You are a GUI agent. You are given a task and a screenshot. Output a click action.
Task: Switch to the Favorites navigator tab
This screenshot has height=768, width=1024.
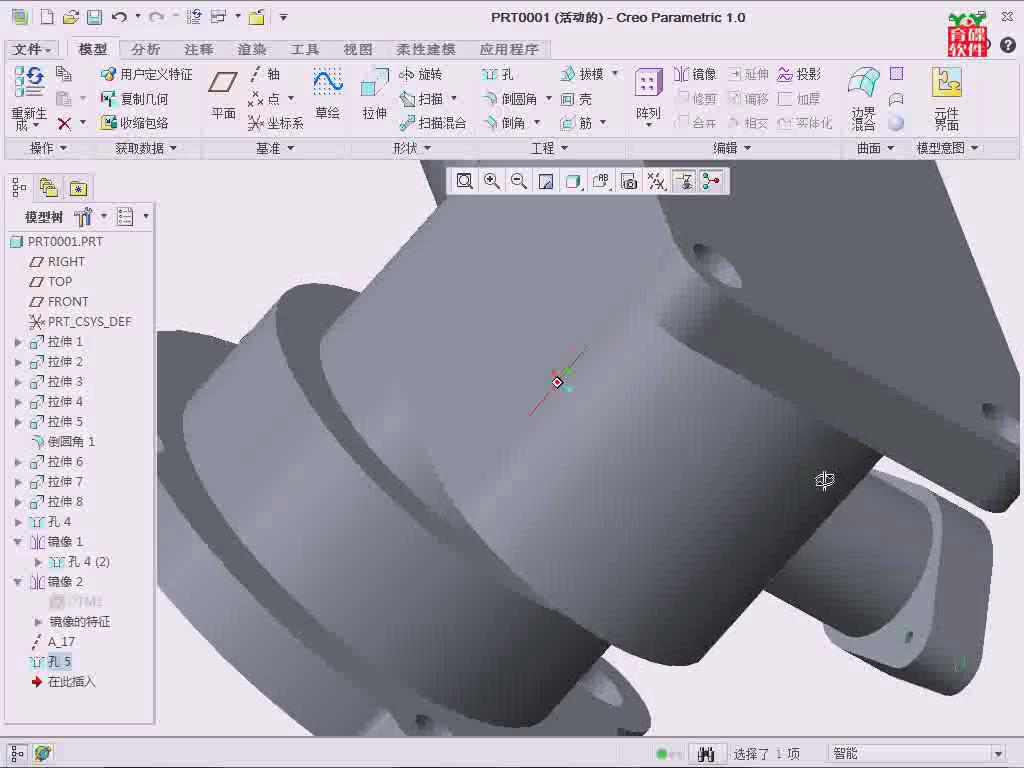[x=78, y=188]
